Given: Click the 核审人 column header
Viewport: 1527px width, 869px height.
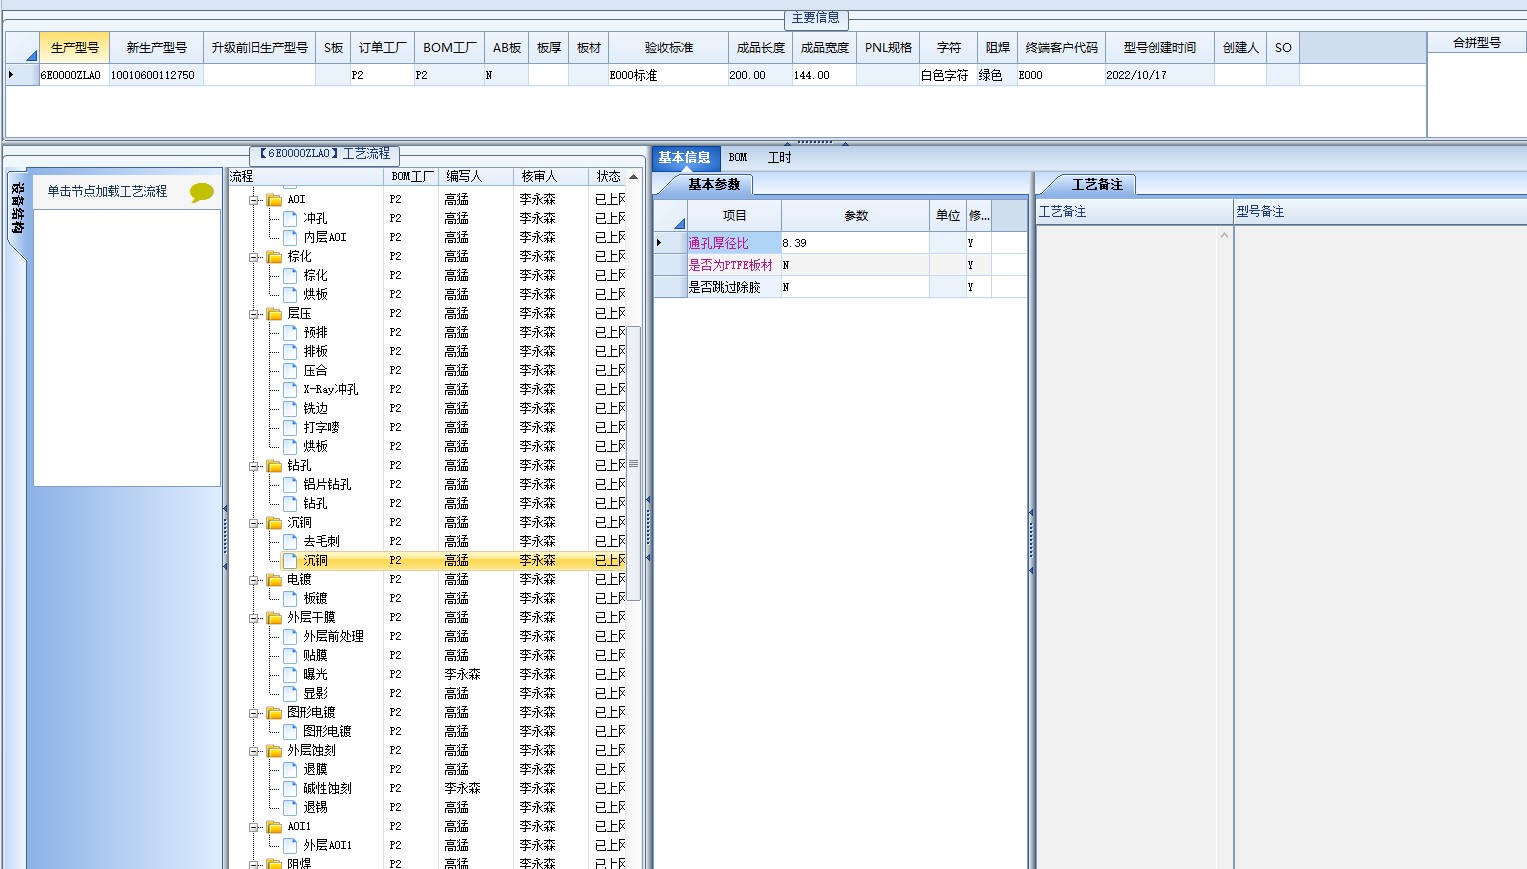Looking at the screenshot, I should (552, 176).
